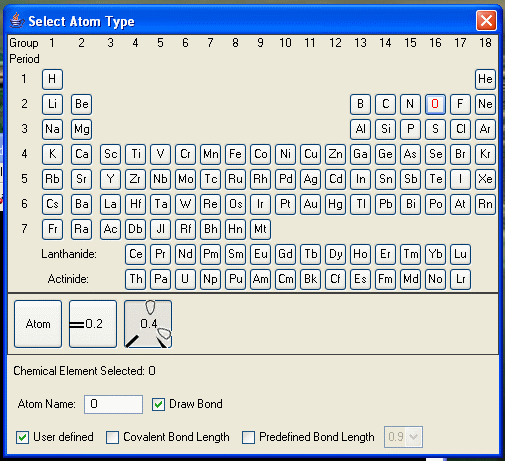
Task: Choose the Au gold element button
Action: (310, 204)
